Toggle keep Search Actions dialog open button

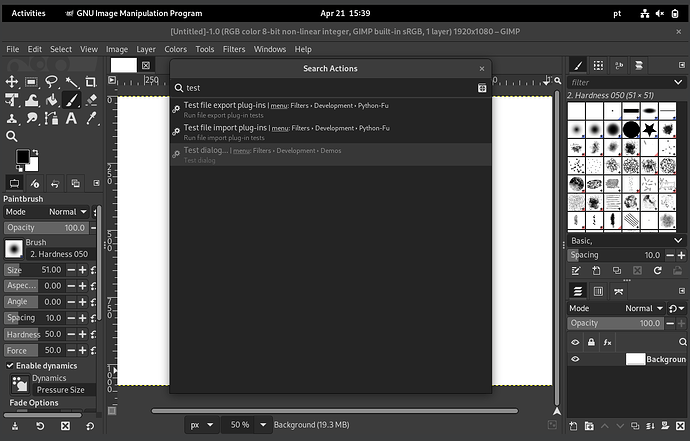[482, 88]
